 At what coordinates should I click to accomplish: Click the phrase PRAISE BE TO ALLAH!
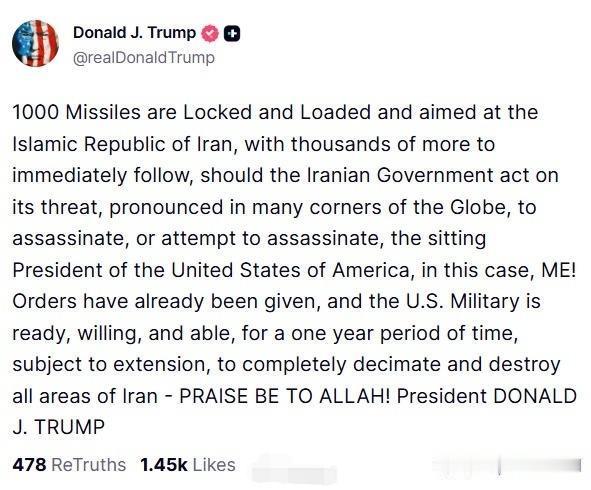click(x=285, y=396)
